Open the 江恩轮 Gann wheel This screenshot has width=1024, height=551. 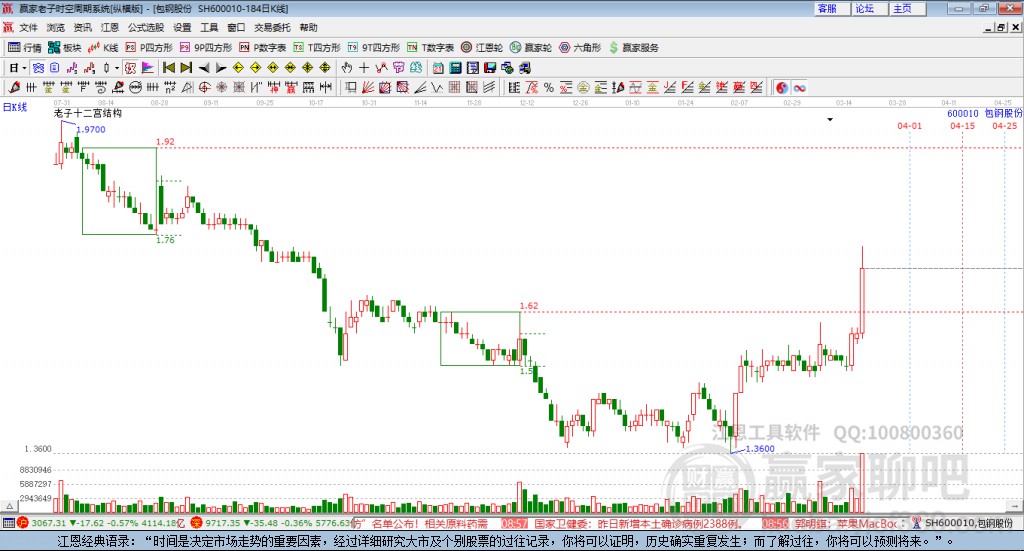pos(482,48)
